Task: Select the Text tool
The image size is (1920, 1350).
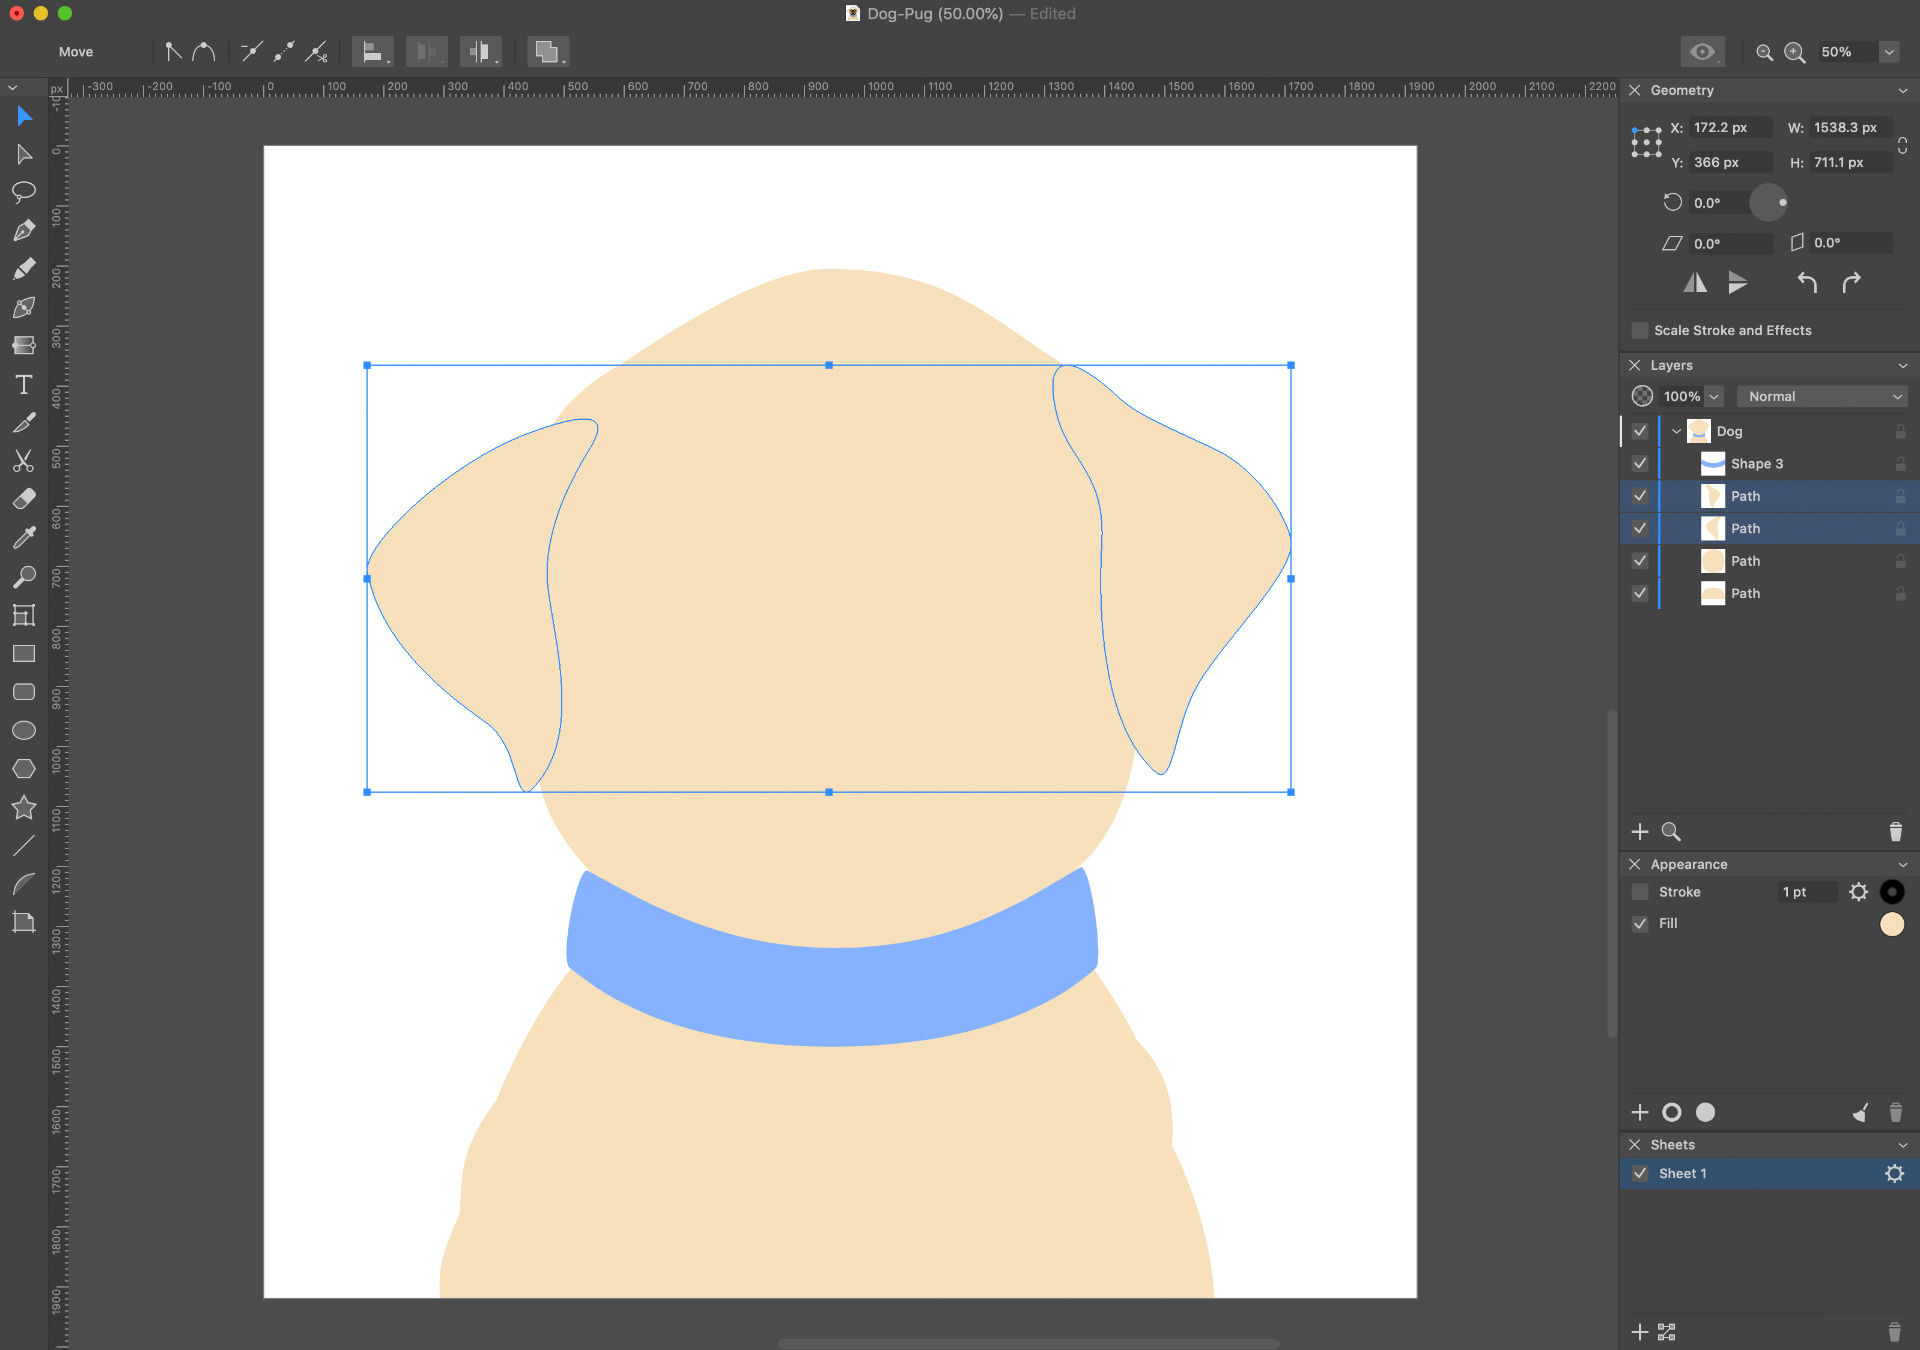Action: 24,384
